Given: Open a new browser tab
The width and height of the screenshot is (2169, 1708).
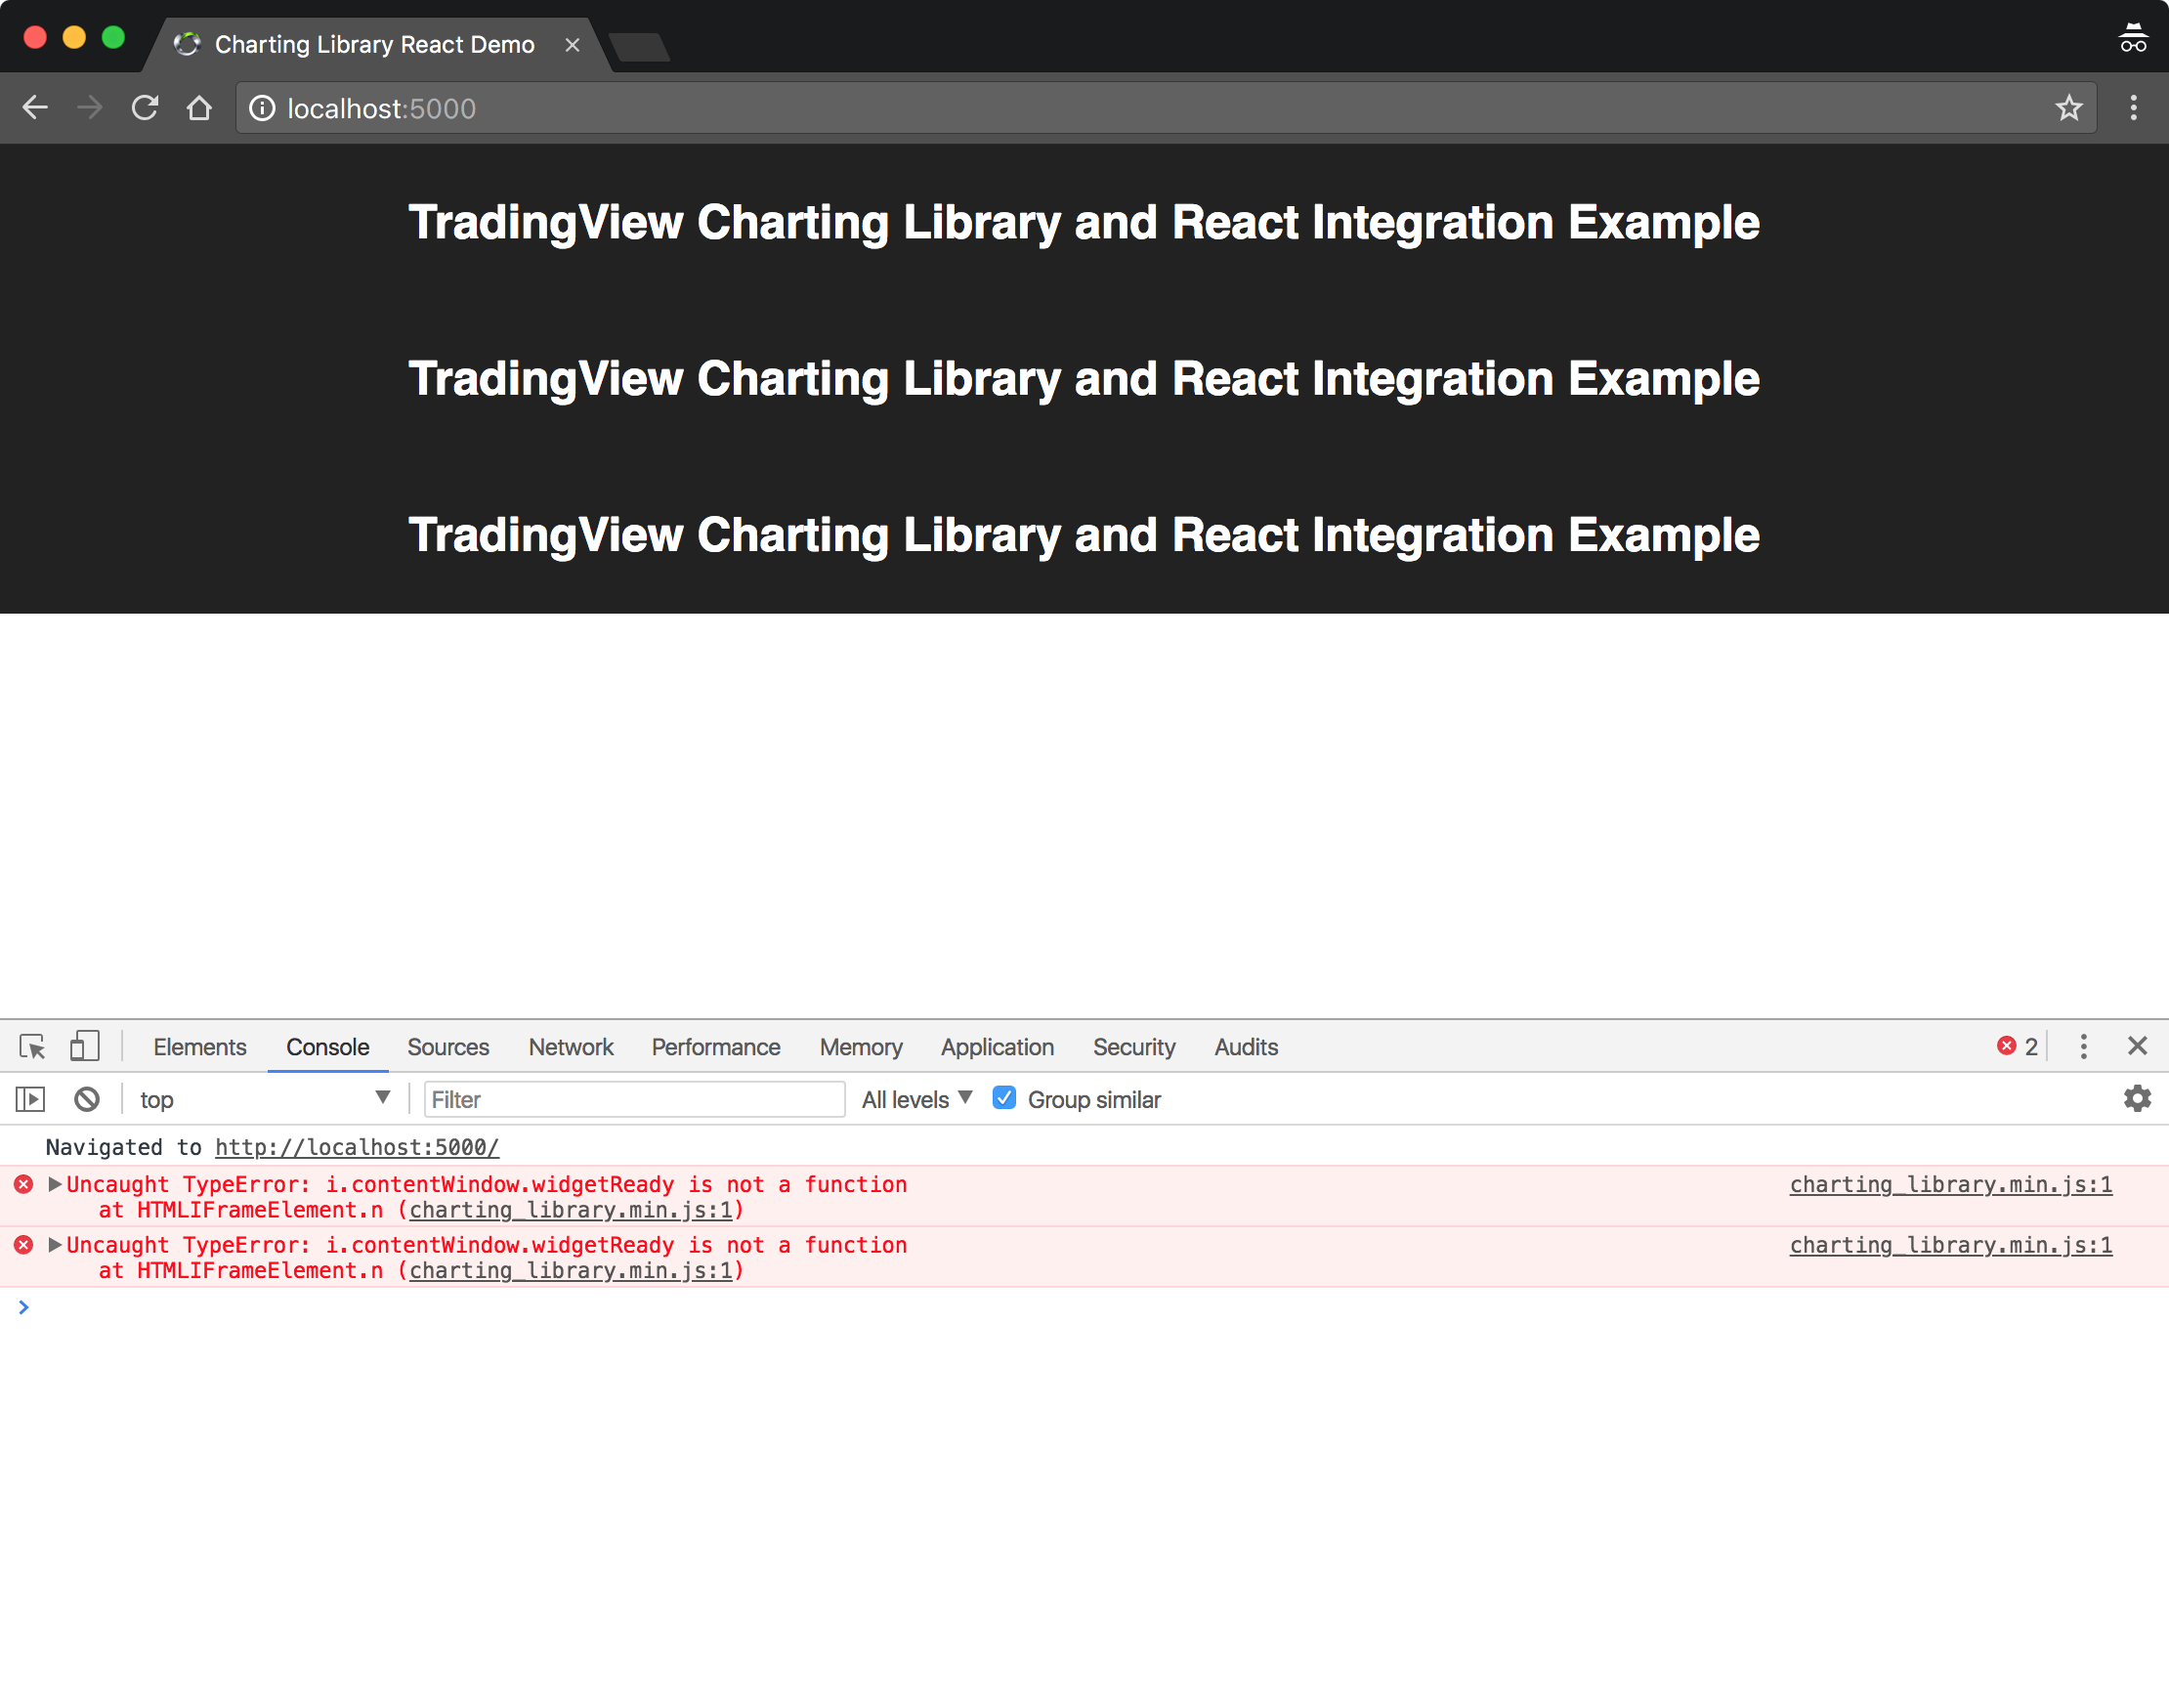Looking at the screenshot, I should tap(640, 47).
